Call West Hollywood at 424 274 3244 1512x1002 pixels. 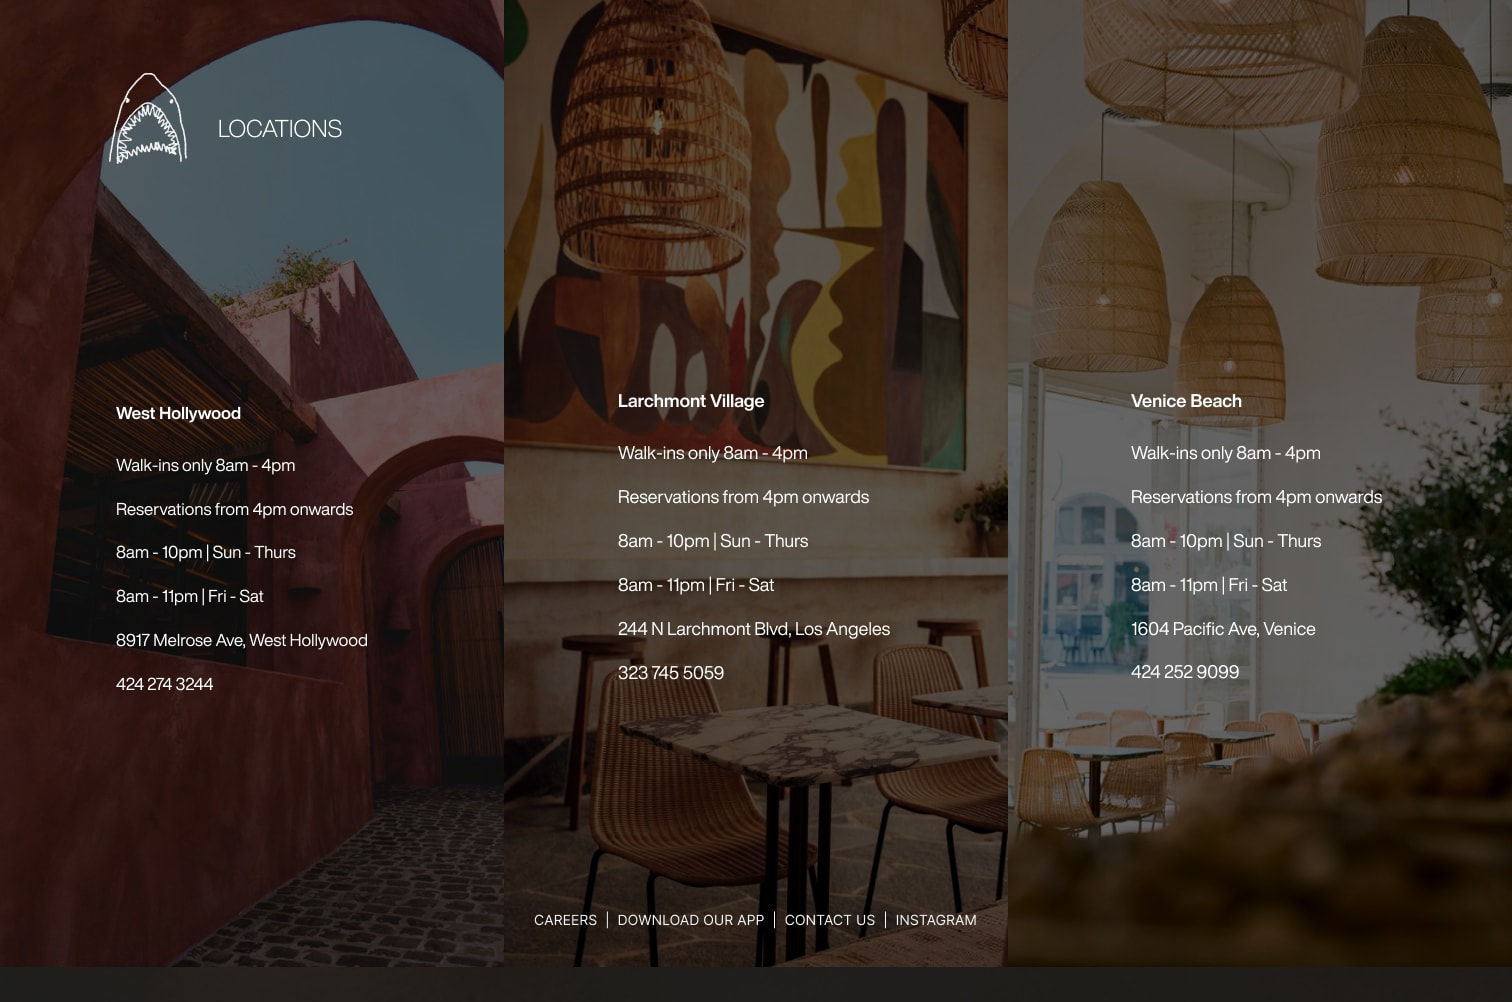pos(165,684)
